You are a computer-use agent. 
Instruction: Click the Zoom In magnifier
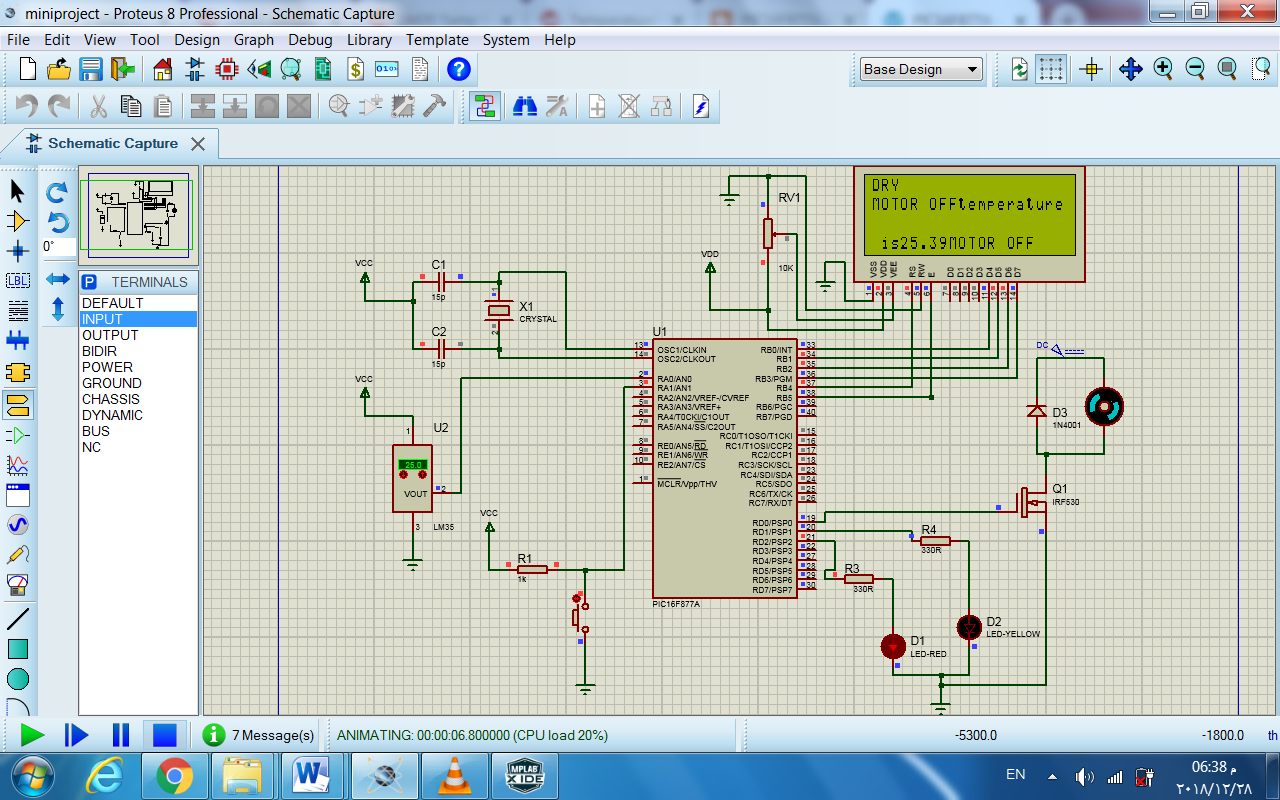[x=1162, y=69]
